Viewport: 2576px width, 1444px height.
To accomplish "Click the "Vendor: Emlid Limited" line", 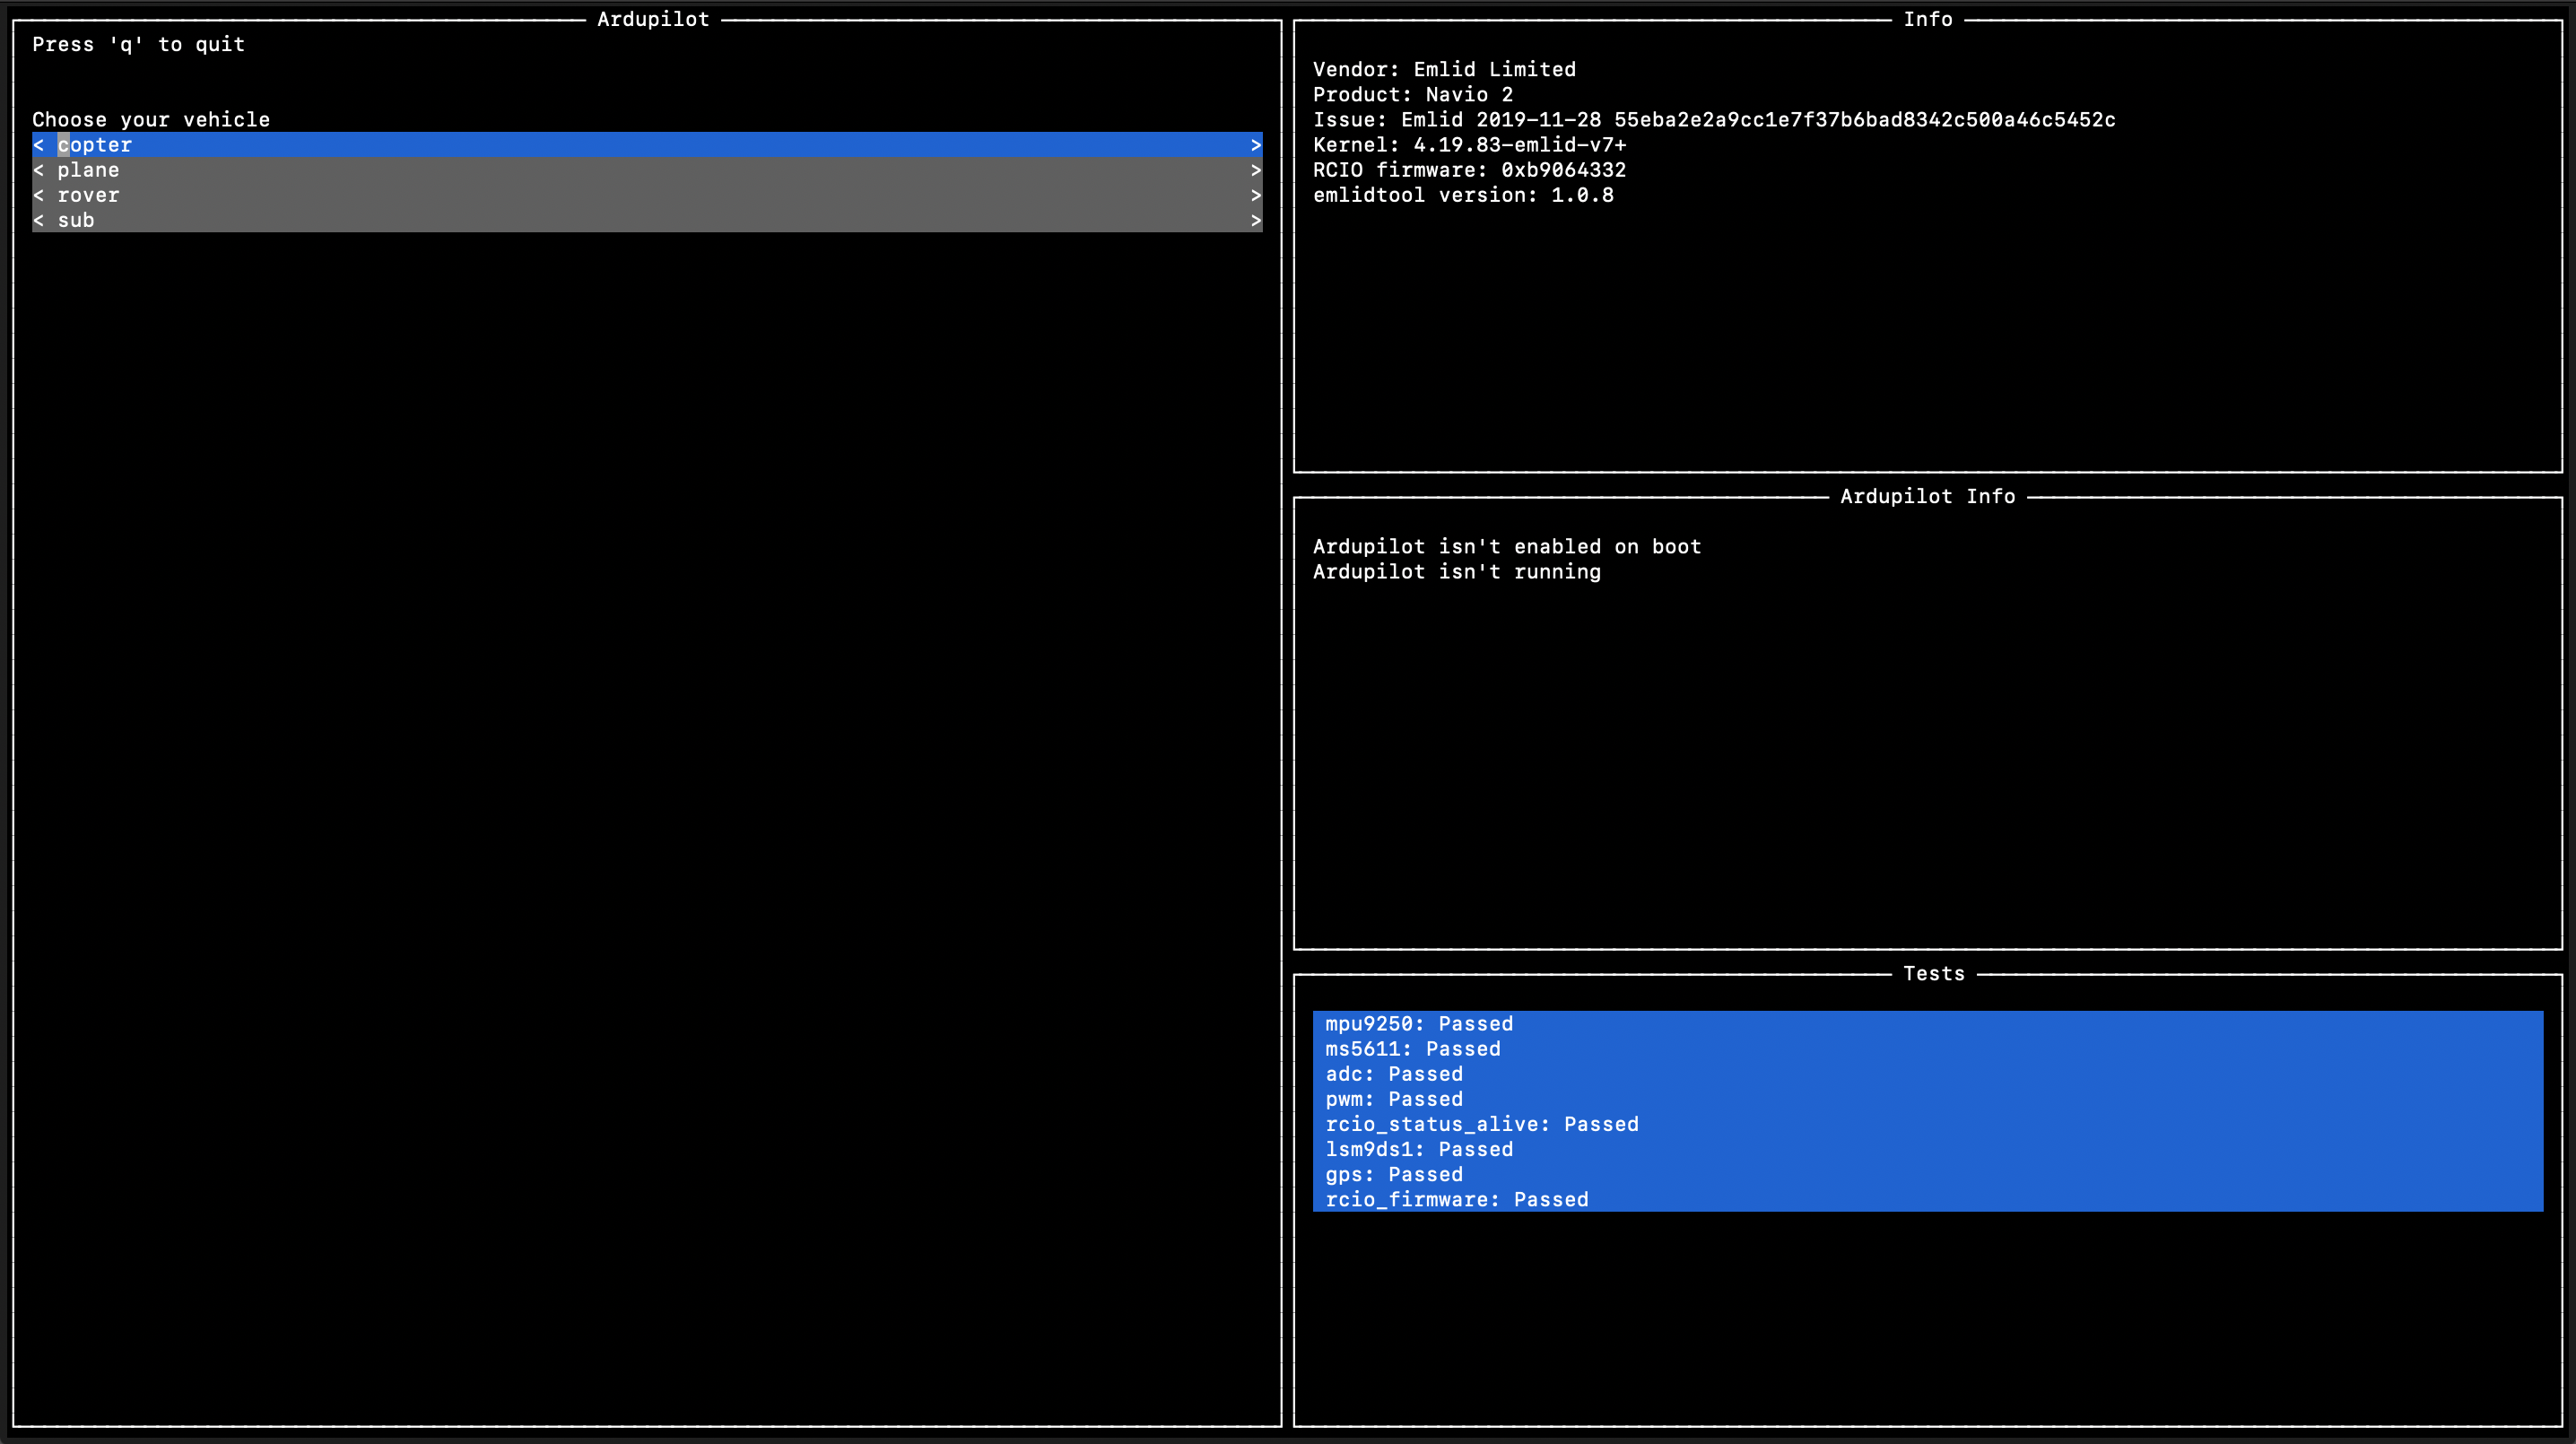I will 1444,69.
